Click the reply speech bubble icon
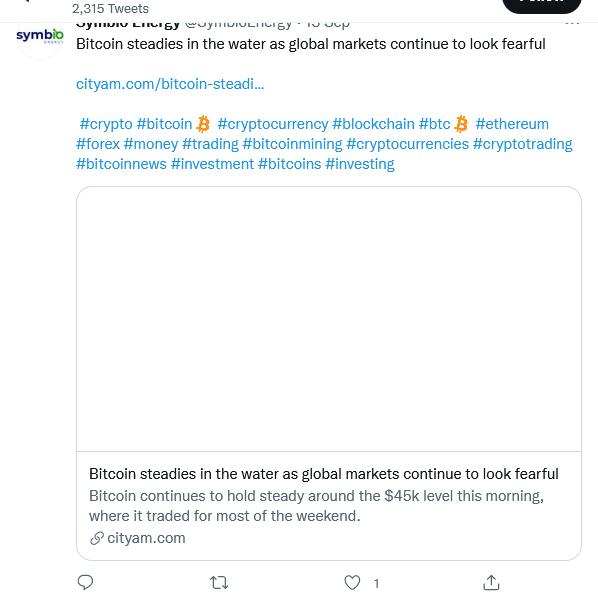Image resolution: width=598 pixels, height=604 pixels. tap(85, 582)
